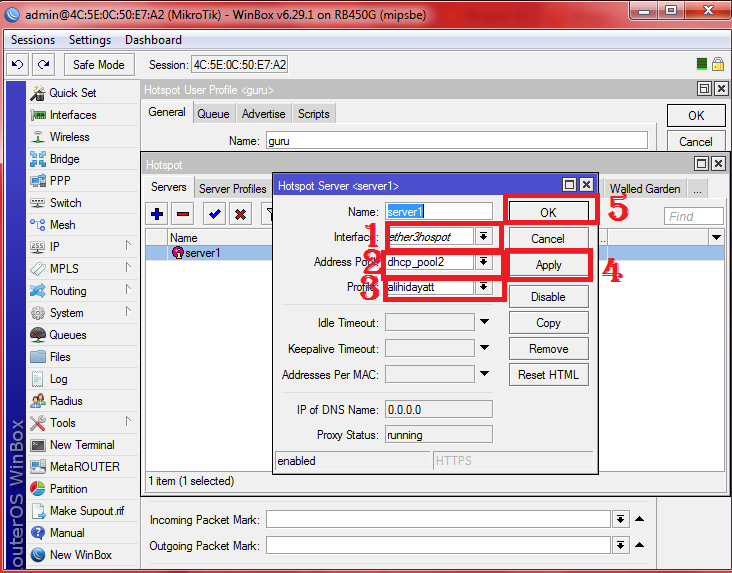Open PPP in the sidebar
732x573 pixels.
[x=83, y=181]
